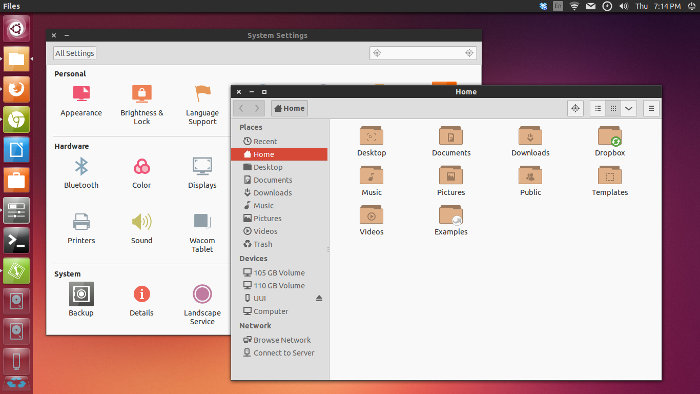Select Music in Places sidebar
The width and height of the screenshot is (700, 394).
tap(279, 206)
